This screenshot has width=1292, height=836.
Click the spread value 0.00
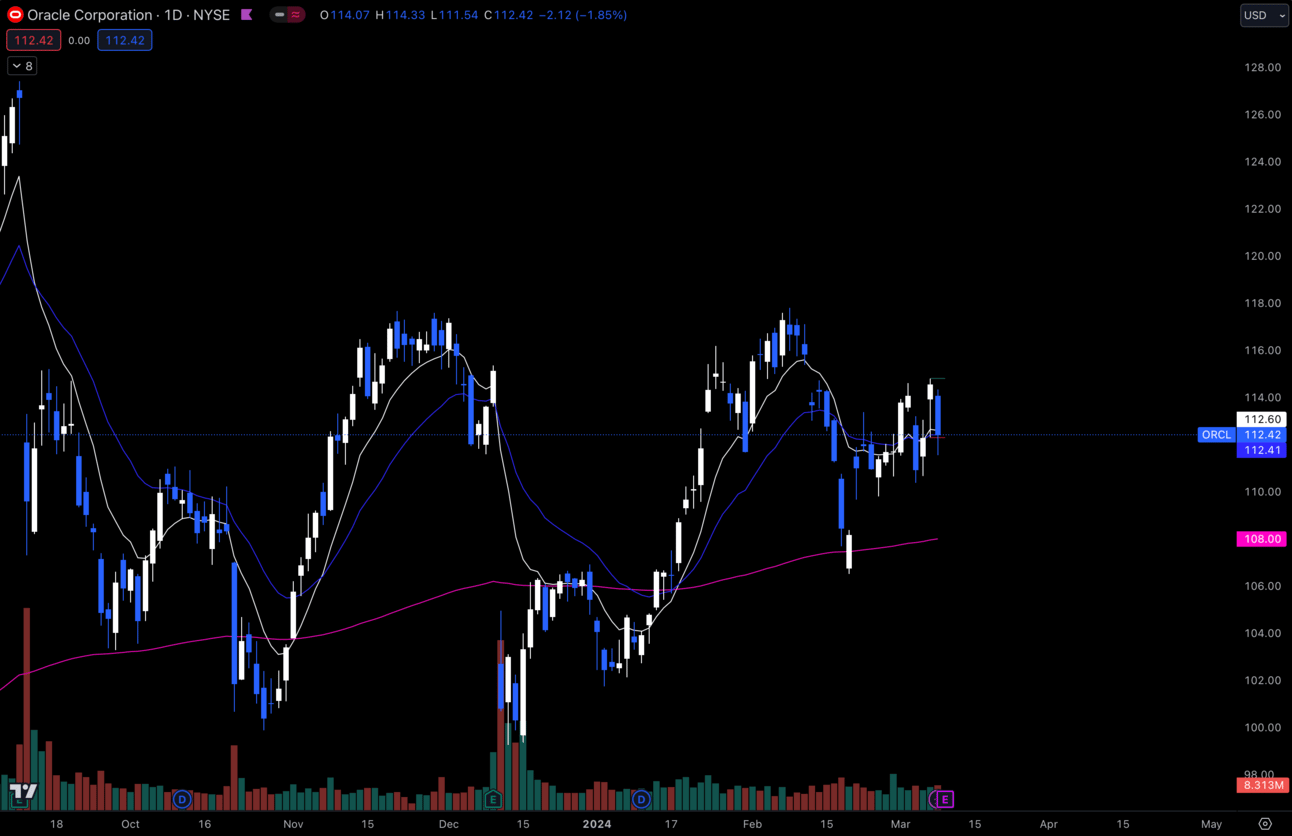(x=79, y=40)
